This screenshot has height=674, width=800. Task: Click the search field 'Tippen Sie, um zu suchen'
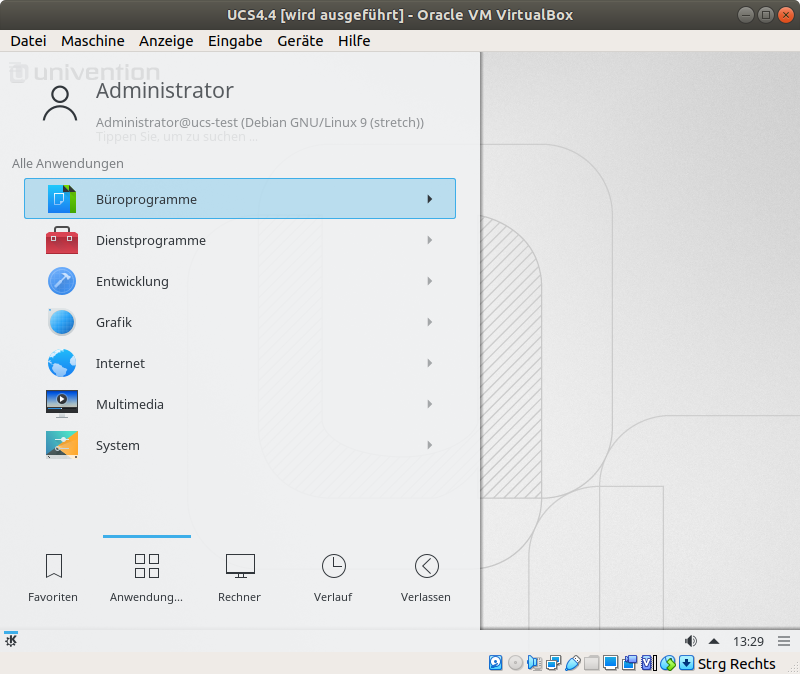pyautogui.click(x=177, y=137)
